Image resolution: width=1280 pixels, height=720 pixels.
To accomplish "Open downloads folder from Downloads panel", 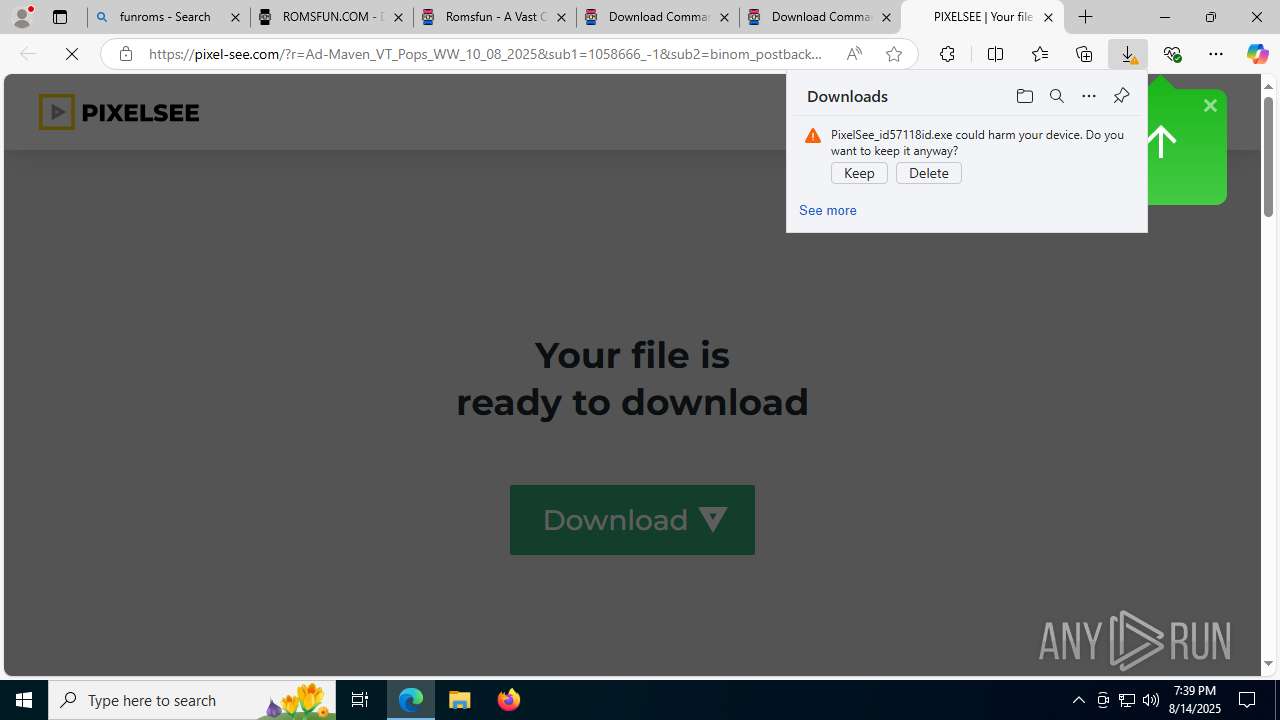I will pyautogui.click(x=1024, y=96).
